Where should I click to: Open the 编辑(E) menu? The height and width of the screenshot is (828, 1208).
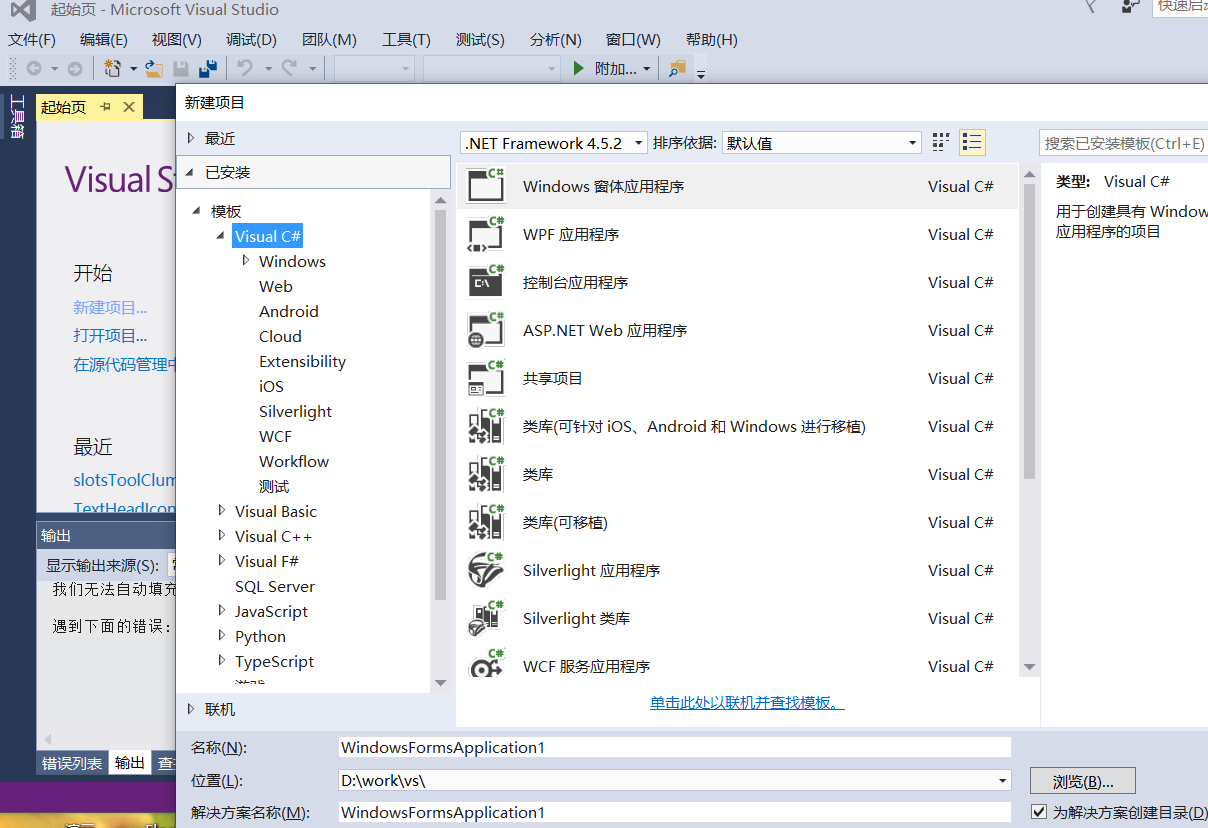[x=104, y=40]
